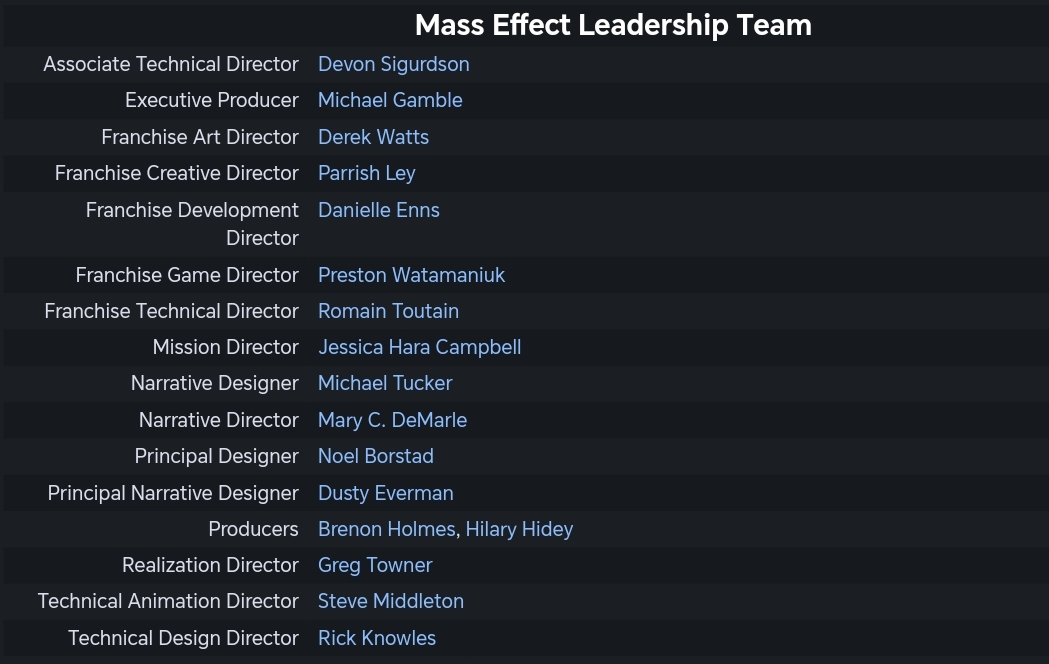Click Preston Watamaniuk name

(x=411, y=275)
